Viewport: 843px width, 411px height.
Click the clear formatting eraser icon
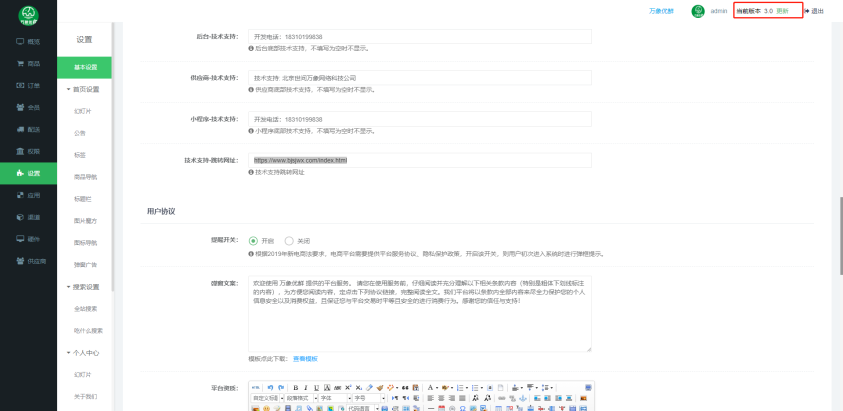pos(369,387)
